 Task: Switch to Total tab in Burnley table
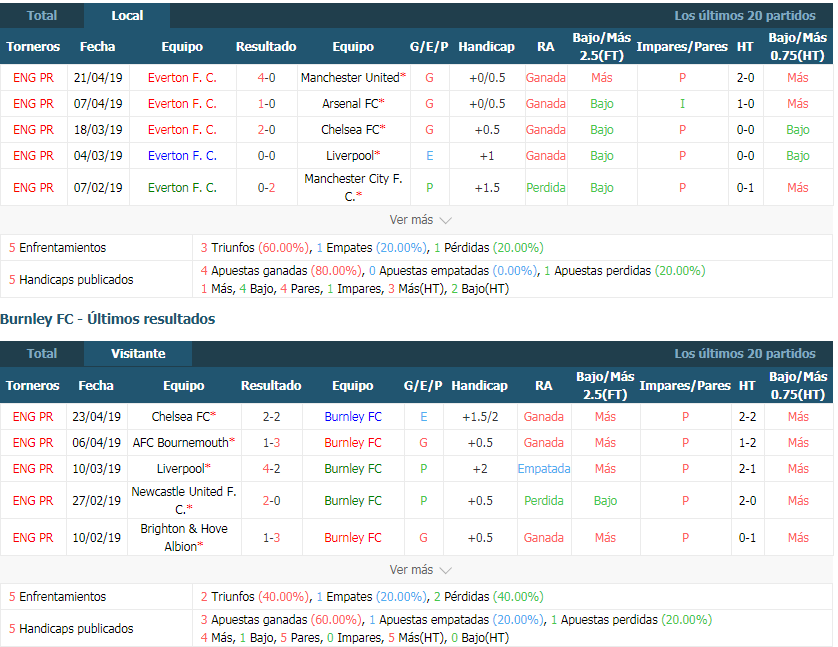click(x=42, y=354)
